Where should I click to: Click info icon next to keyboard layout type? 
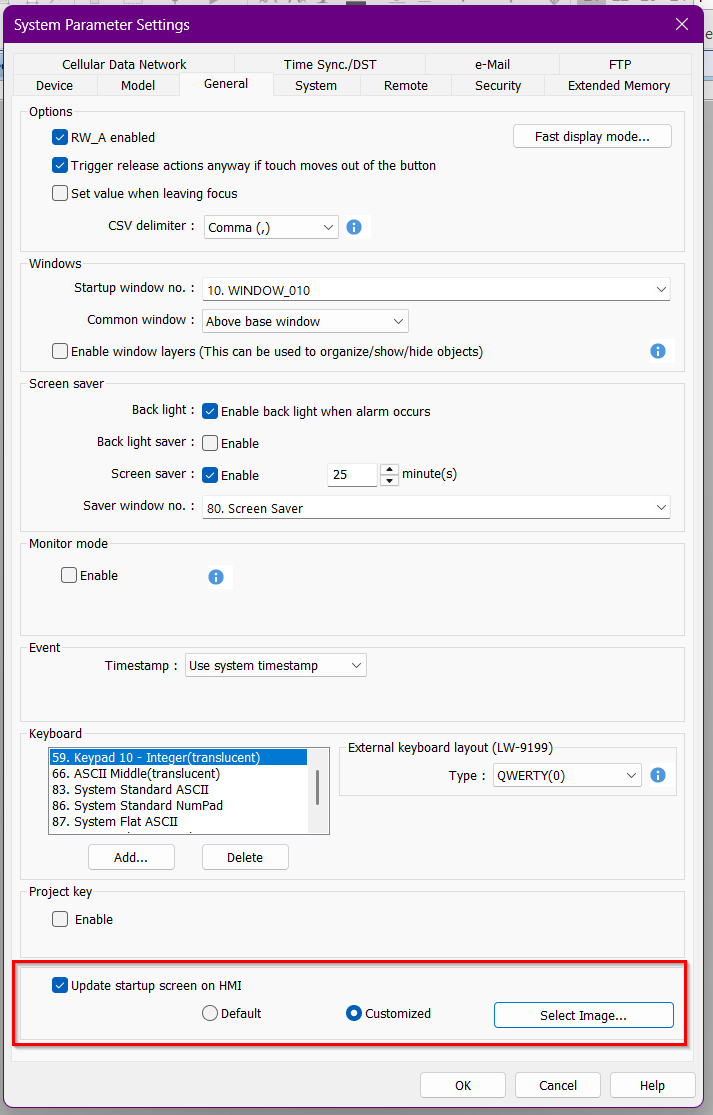657,775
